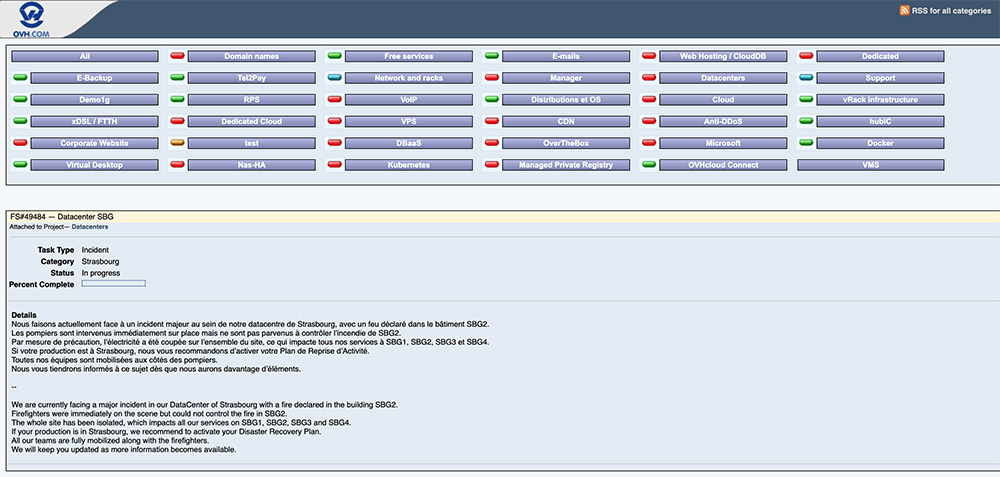Open the Nas-HA category
This screenshot has height=477, width=1000.
[x=251, y=165]
